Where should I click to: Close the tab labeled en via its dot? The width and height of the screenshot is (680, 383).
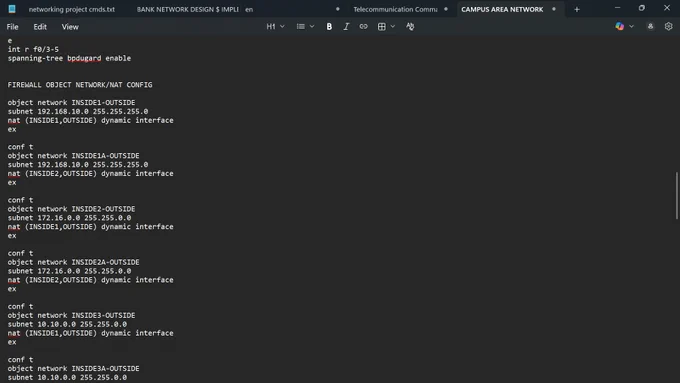[338, 9]
